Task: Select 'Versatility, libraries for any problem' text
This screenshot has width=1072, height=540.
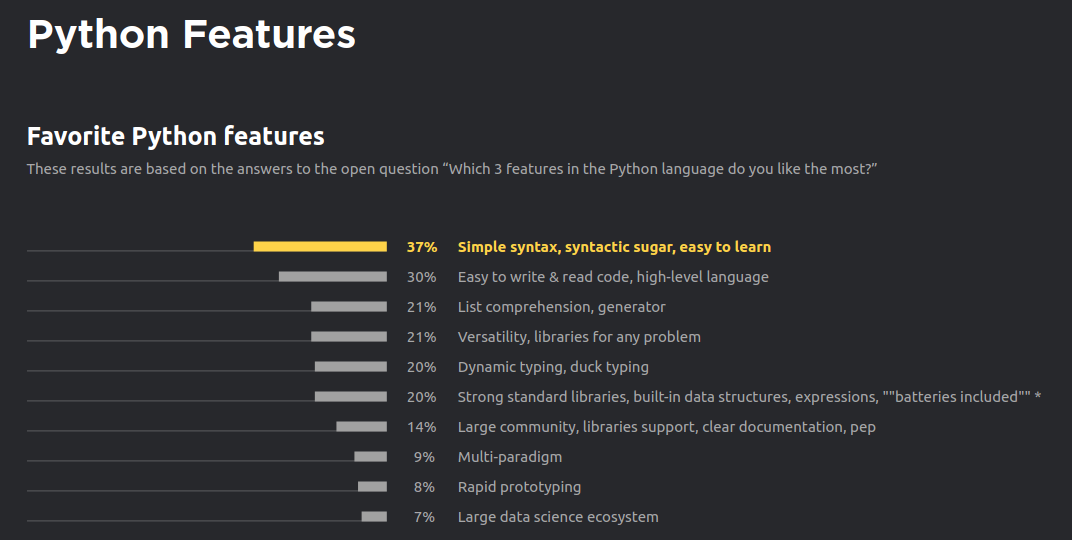Action: [x=579, y=337]
